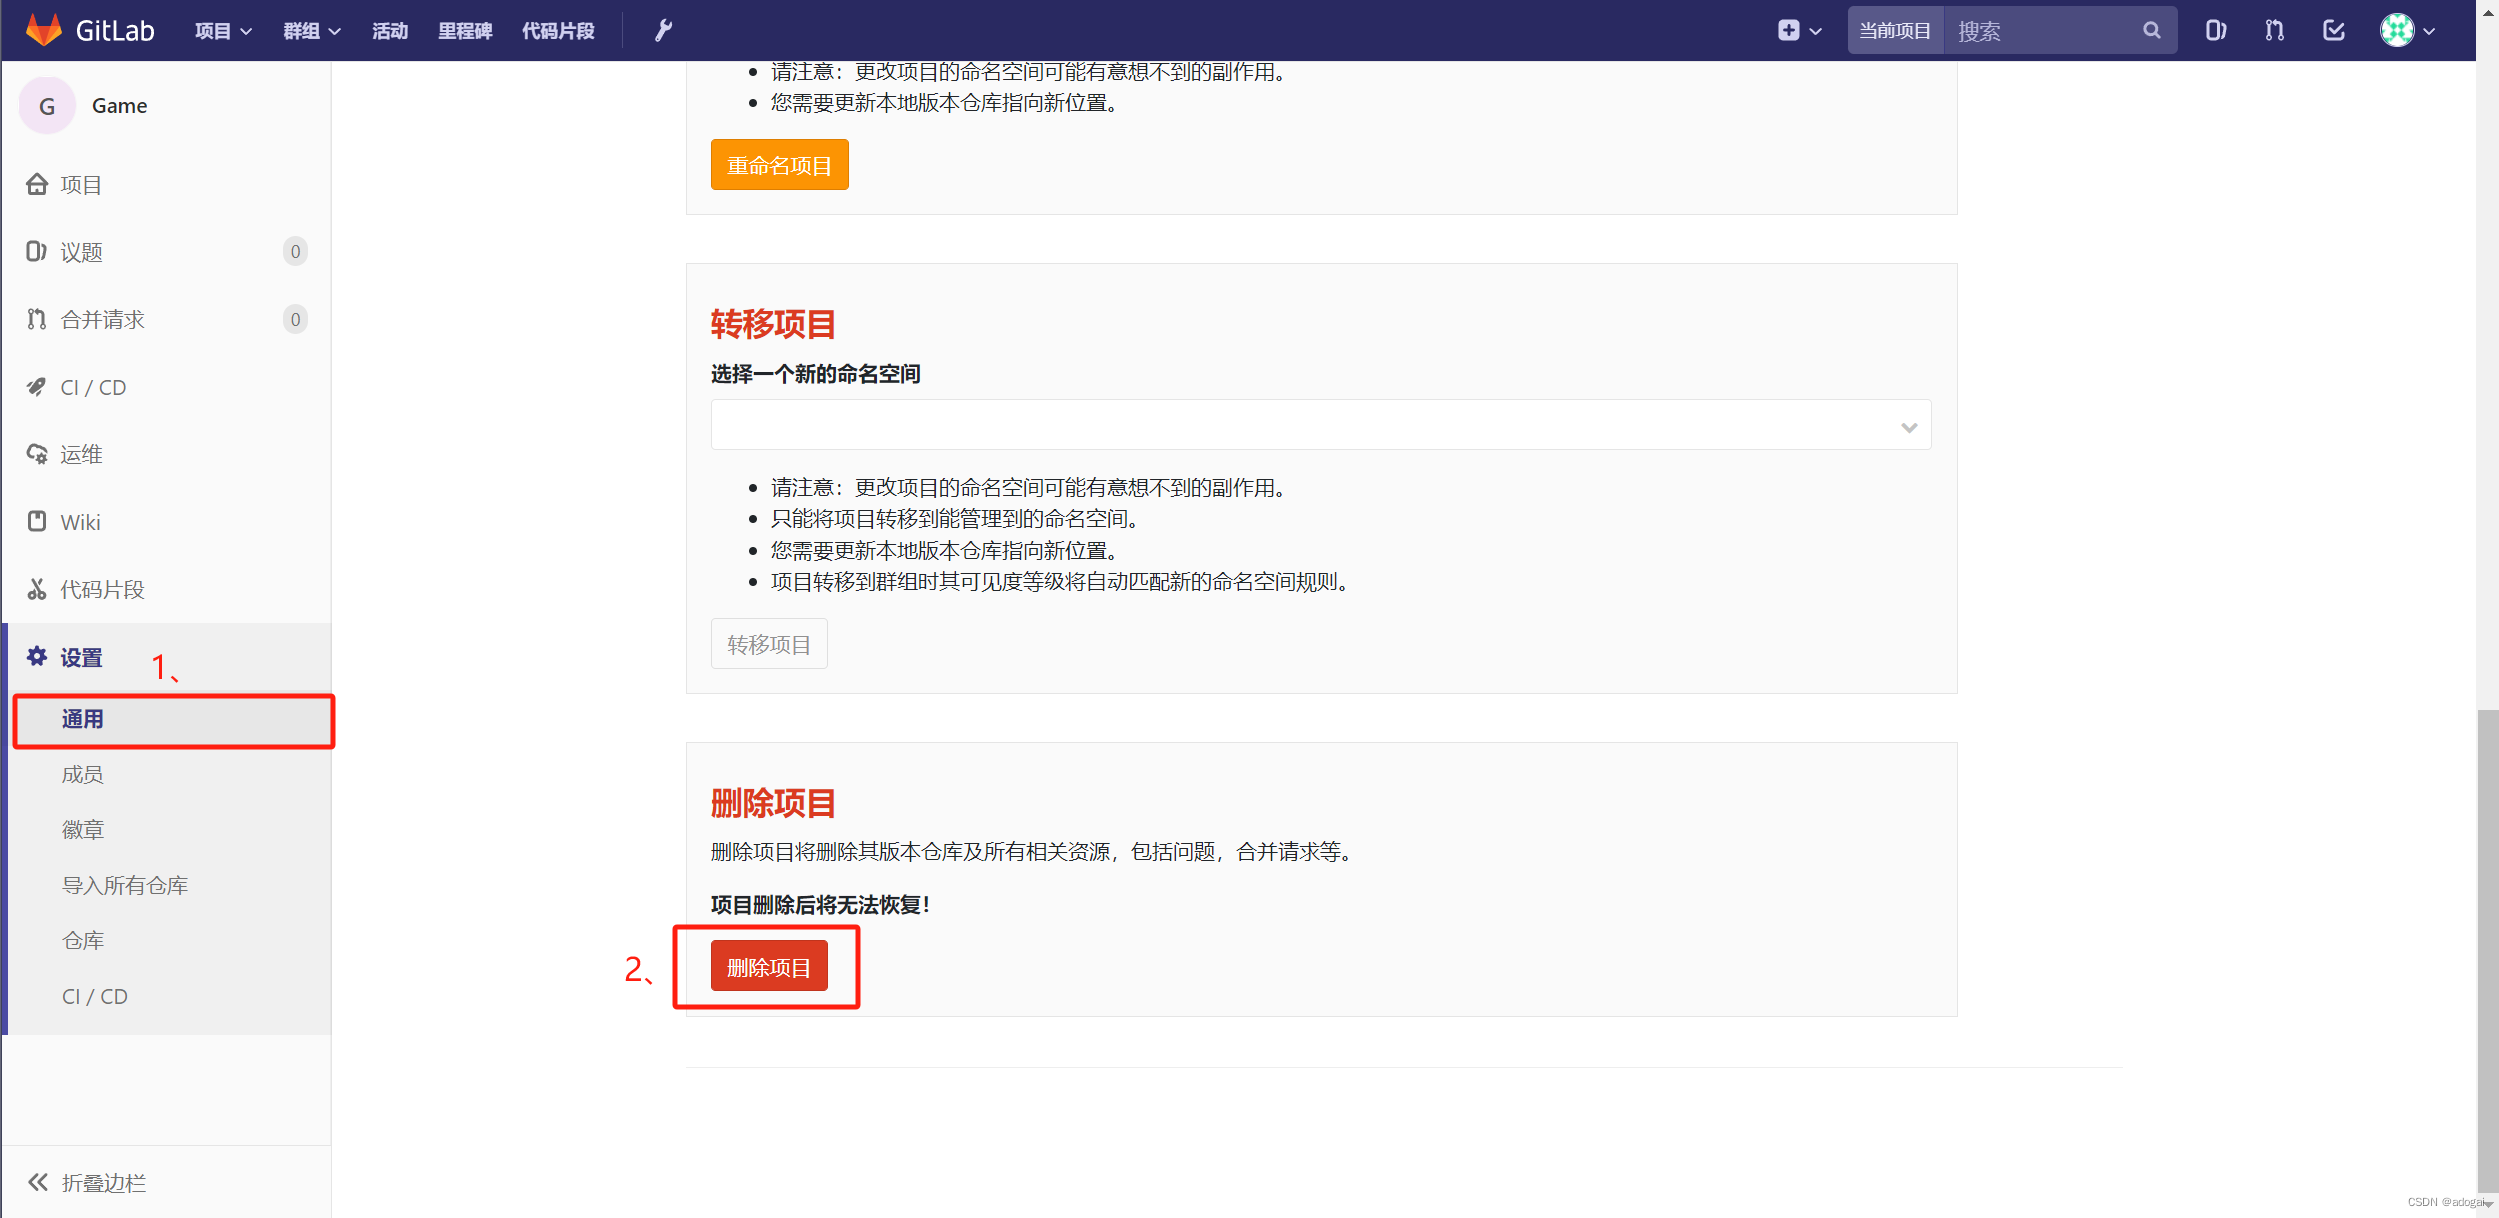Open the Wiki sidebar item

coord(80,522)
